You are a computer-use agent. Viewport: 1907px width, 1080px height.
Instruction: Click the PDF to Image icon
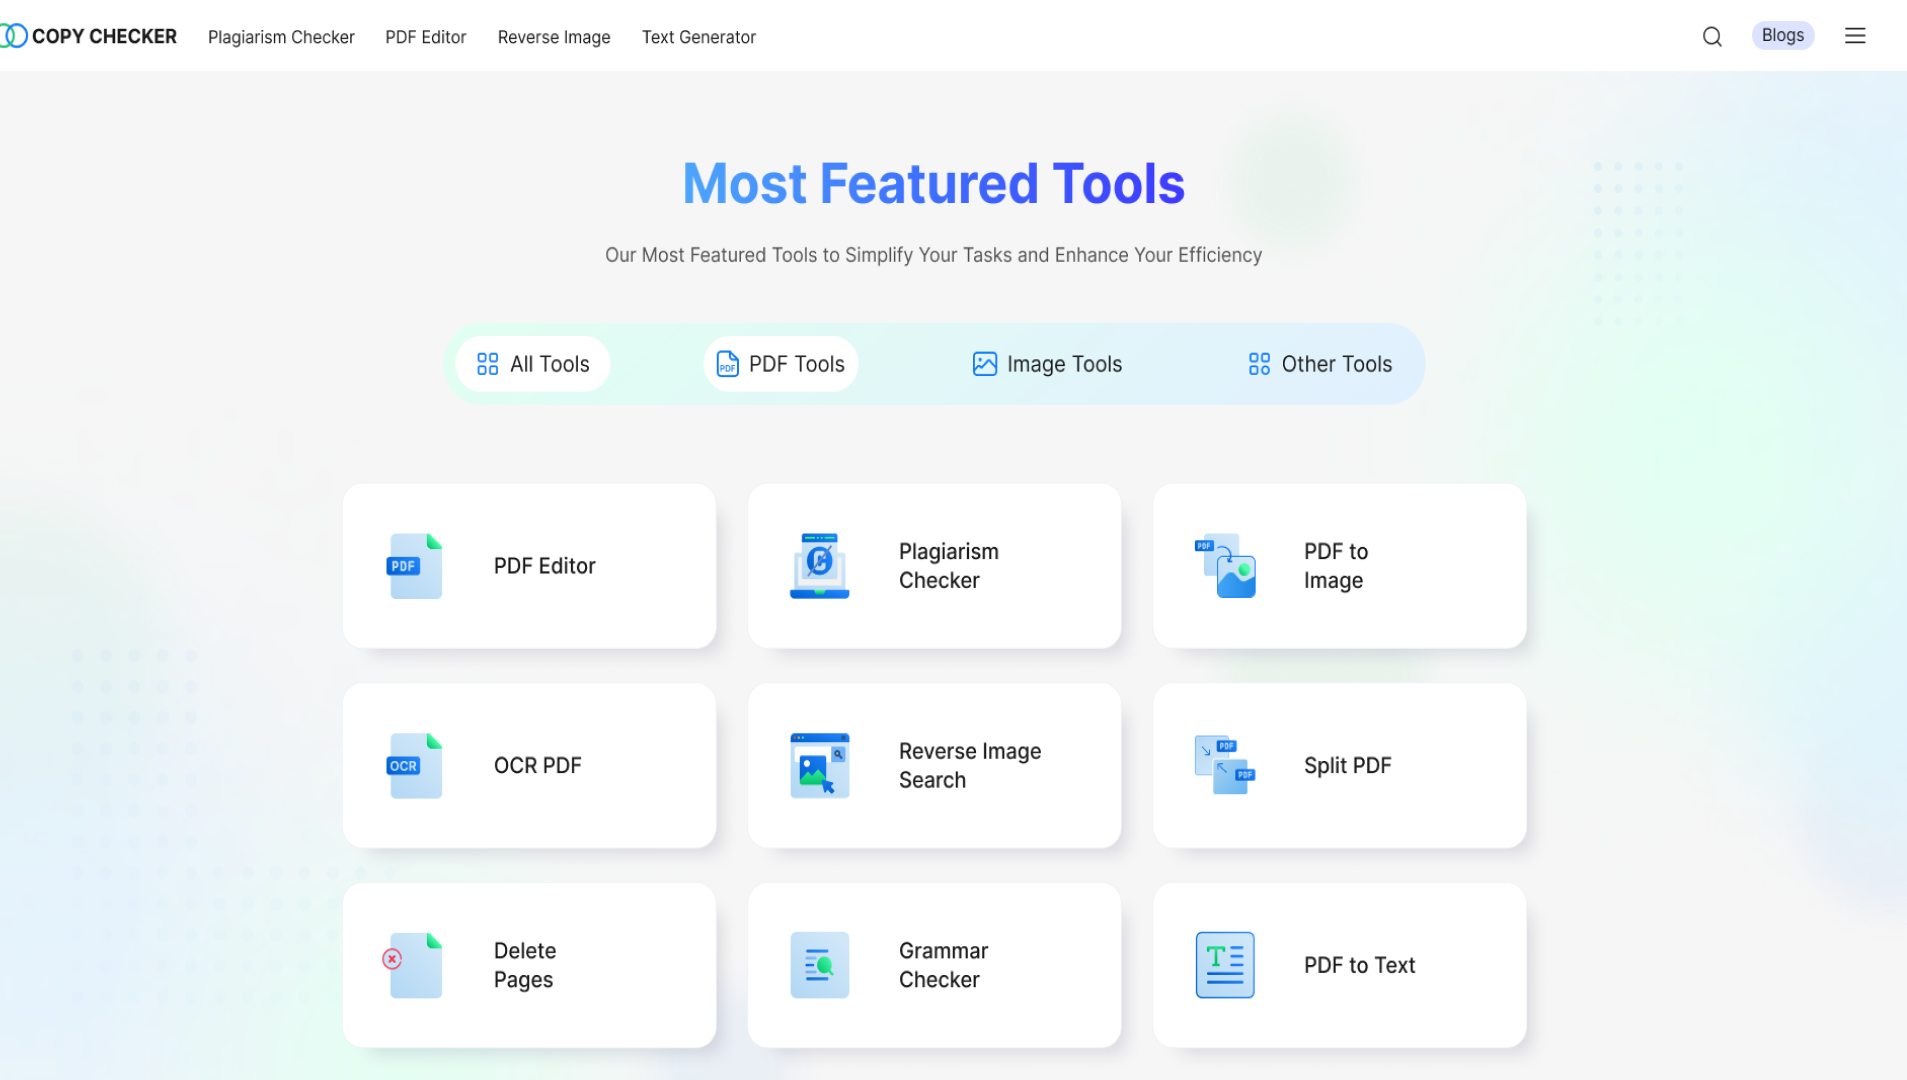tap(1224, 566)
